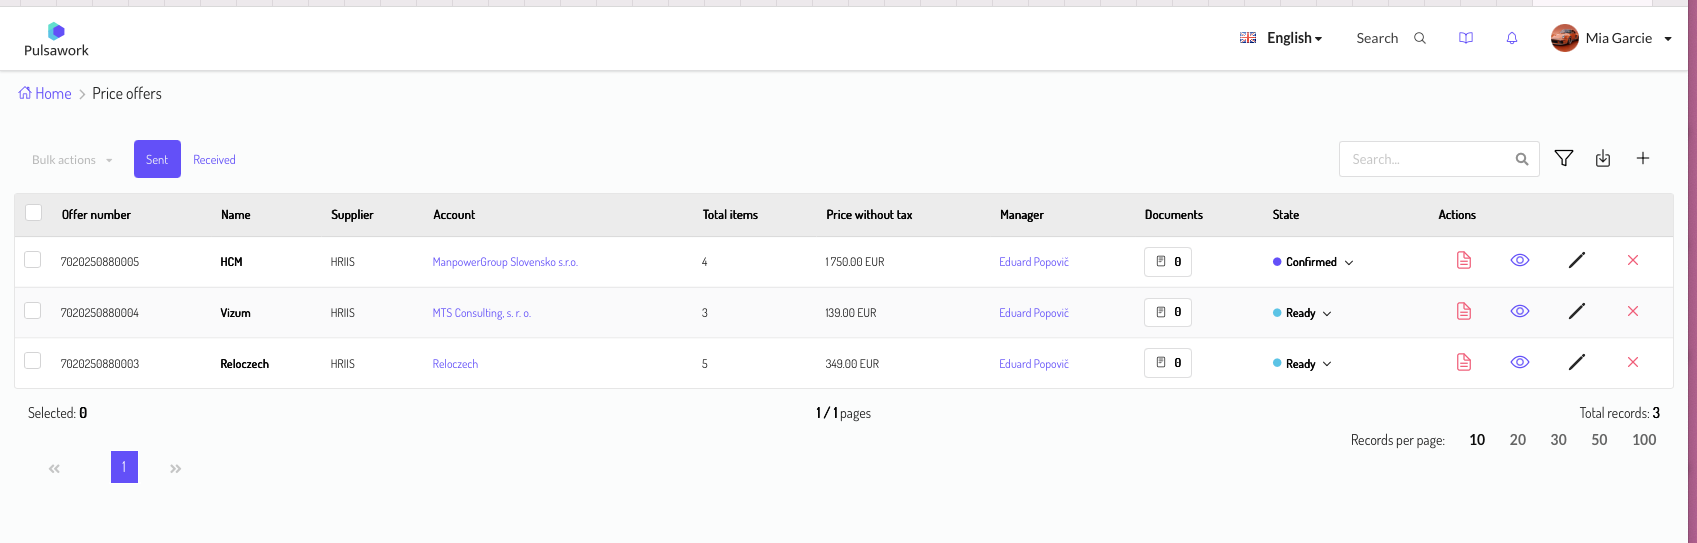Show 10 records per page
This screenshot has height=543, width=1697.
coord(1477,440)
